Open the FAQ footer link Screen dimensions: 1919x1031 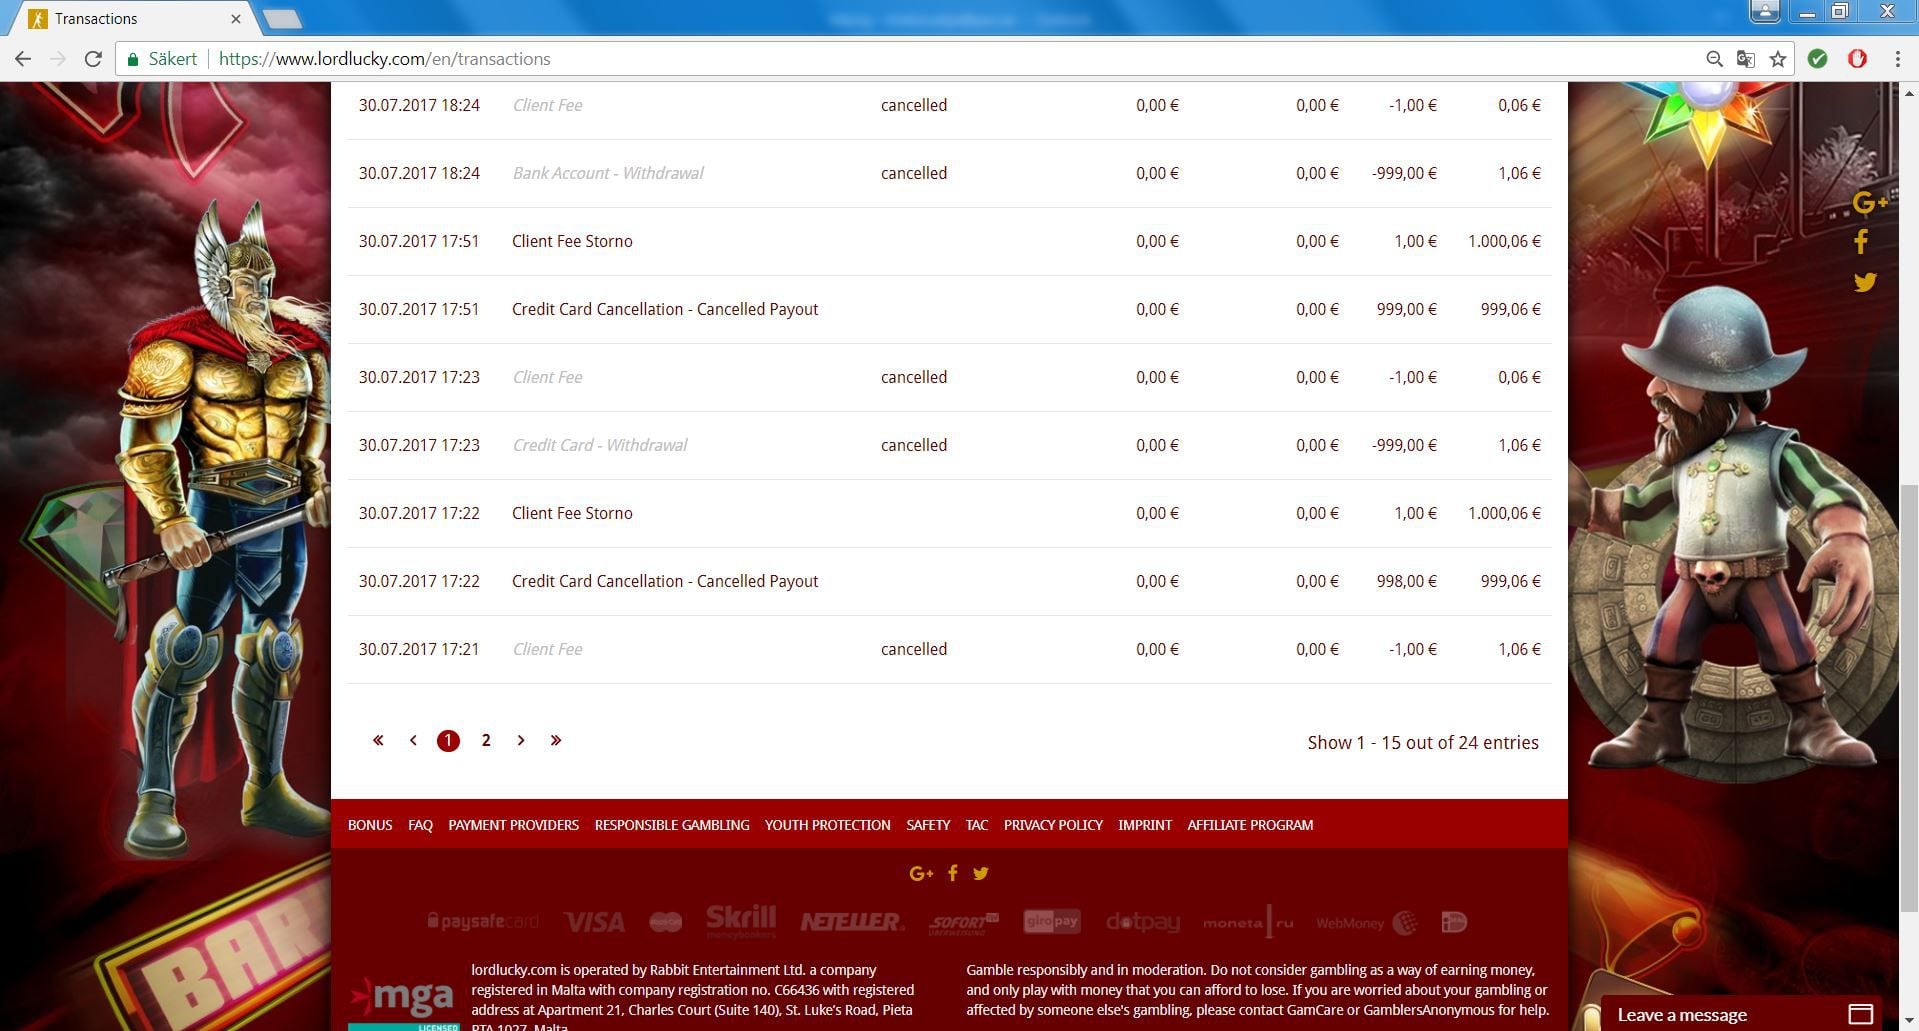[x=420, y=825]
